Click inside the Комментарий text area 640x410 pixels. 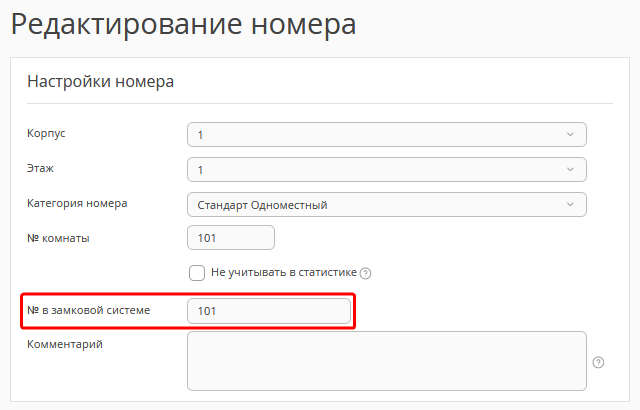tap(386, 360)
